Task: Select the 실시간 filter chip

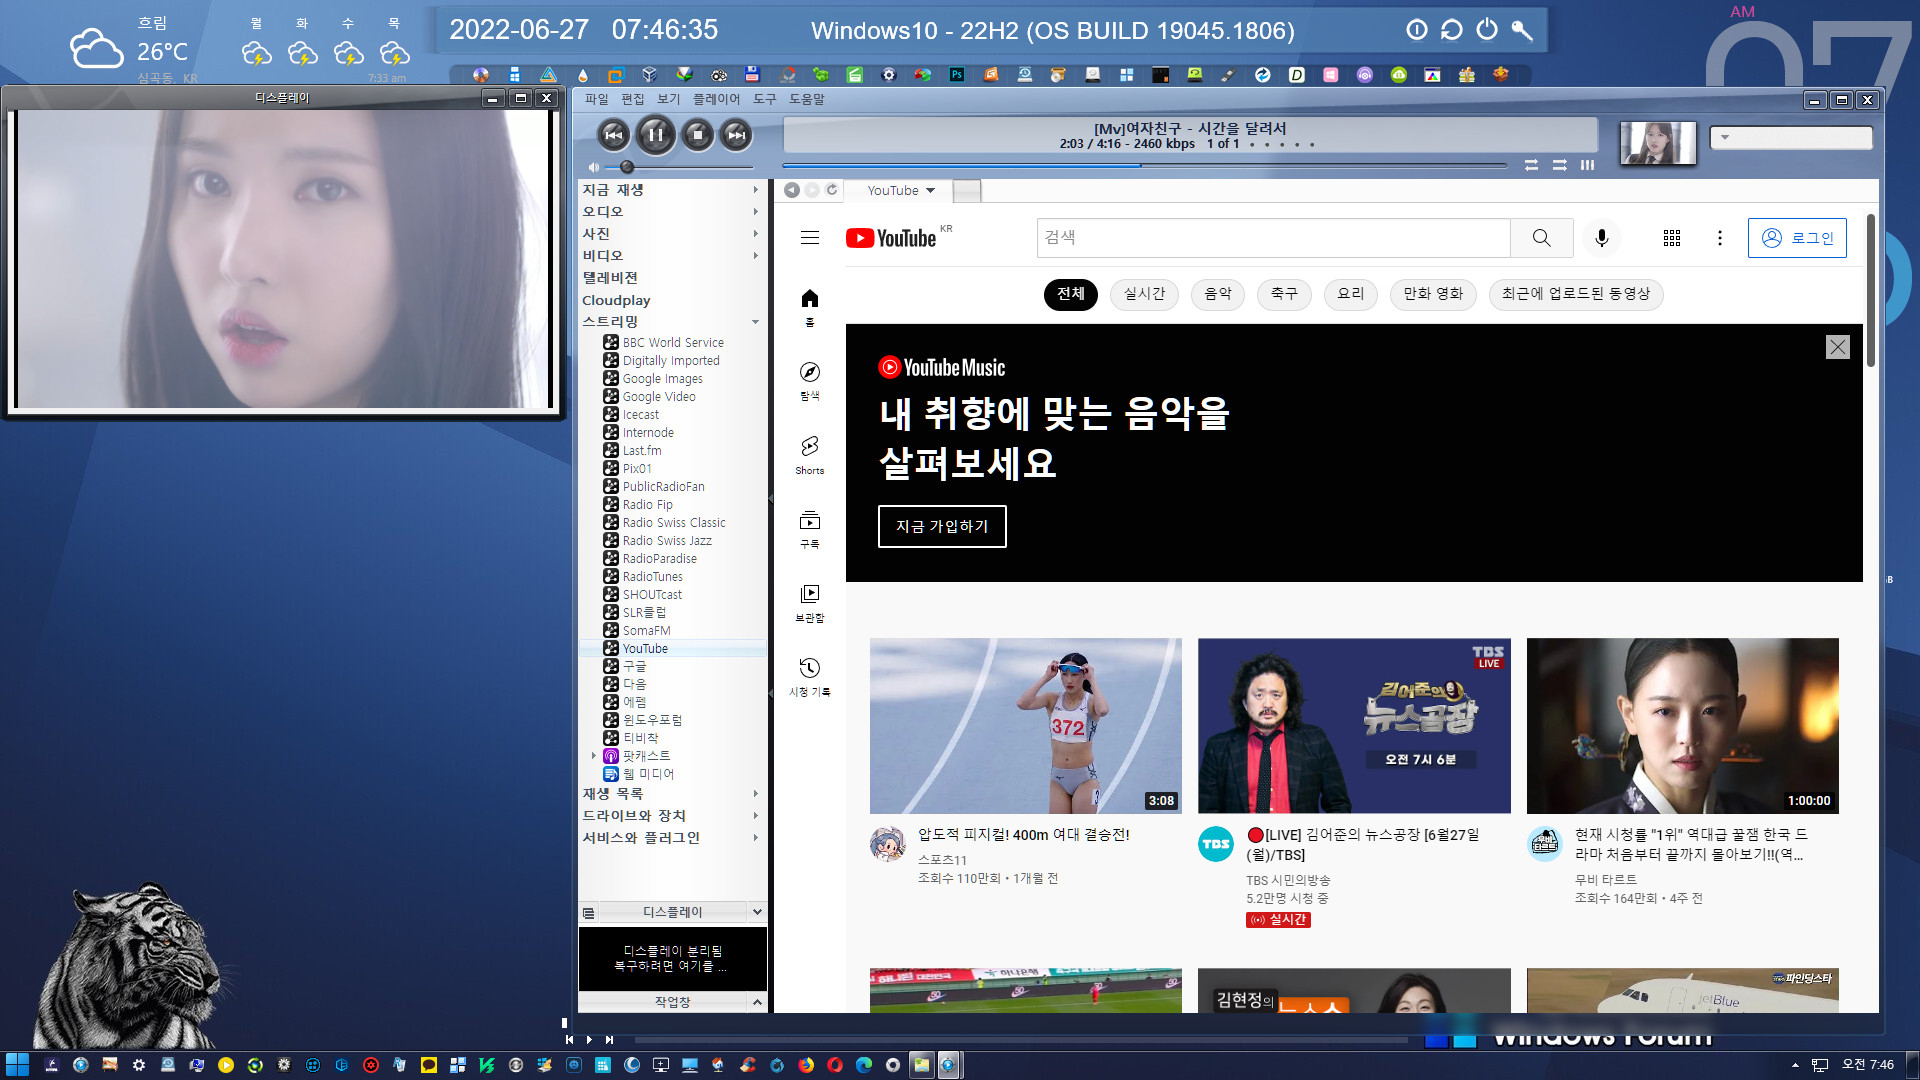Action: click(x=1144, y=294)
